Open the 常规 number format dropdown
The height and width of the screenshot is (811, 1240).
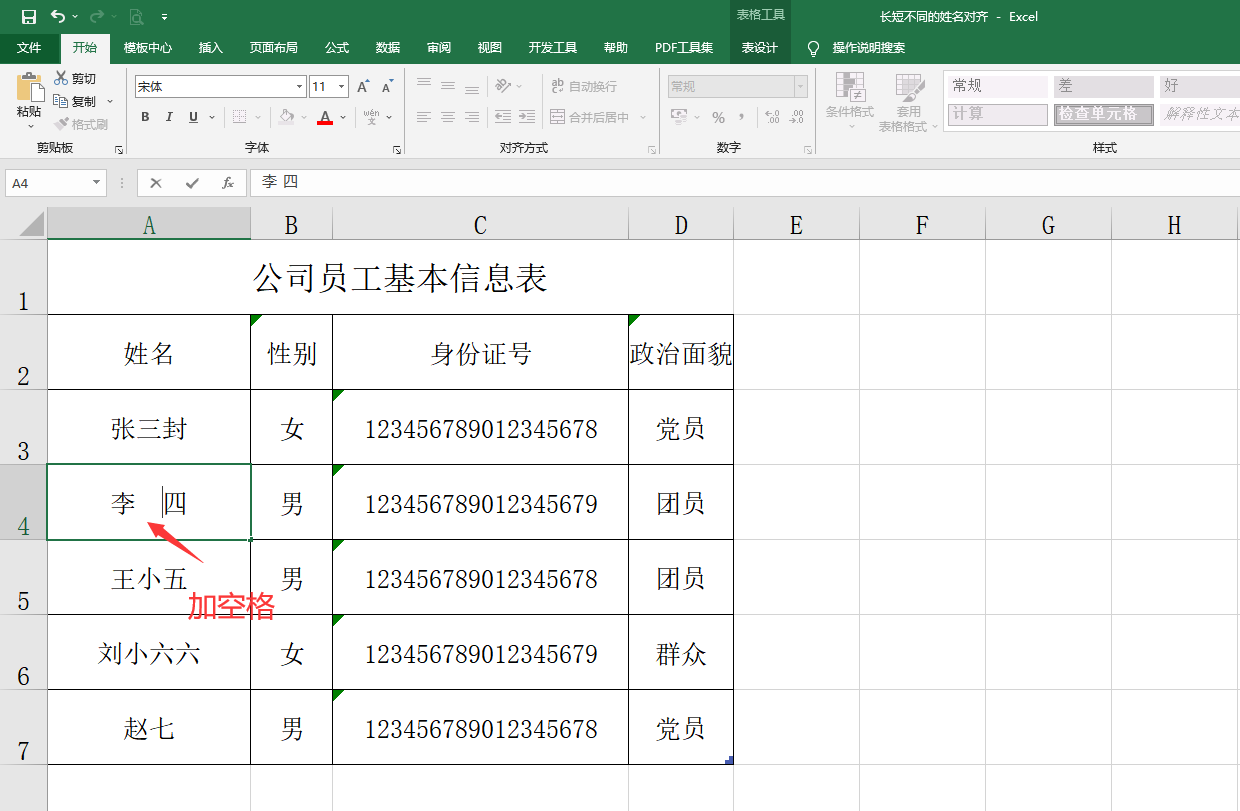pos(800,87)
